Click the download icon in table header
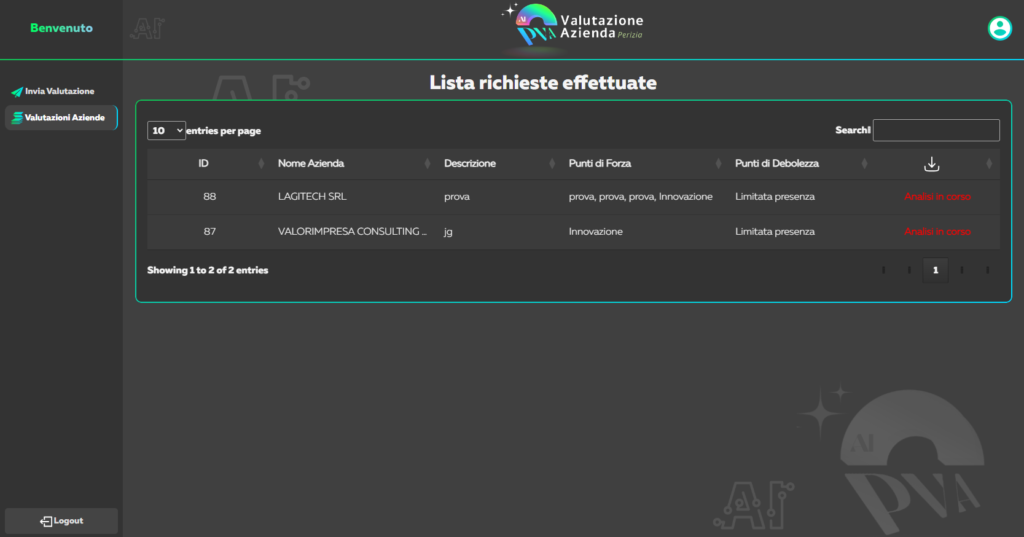 pyautogui.click(x=931, y=164)
